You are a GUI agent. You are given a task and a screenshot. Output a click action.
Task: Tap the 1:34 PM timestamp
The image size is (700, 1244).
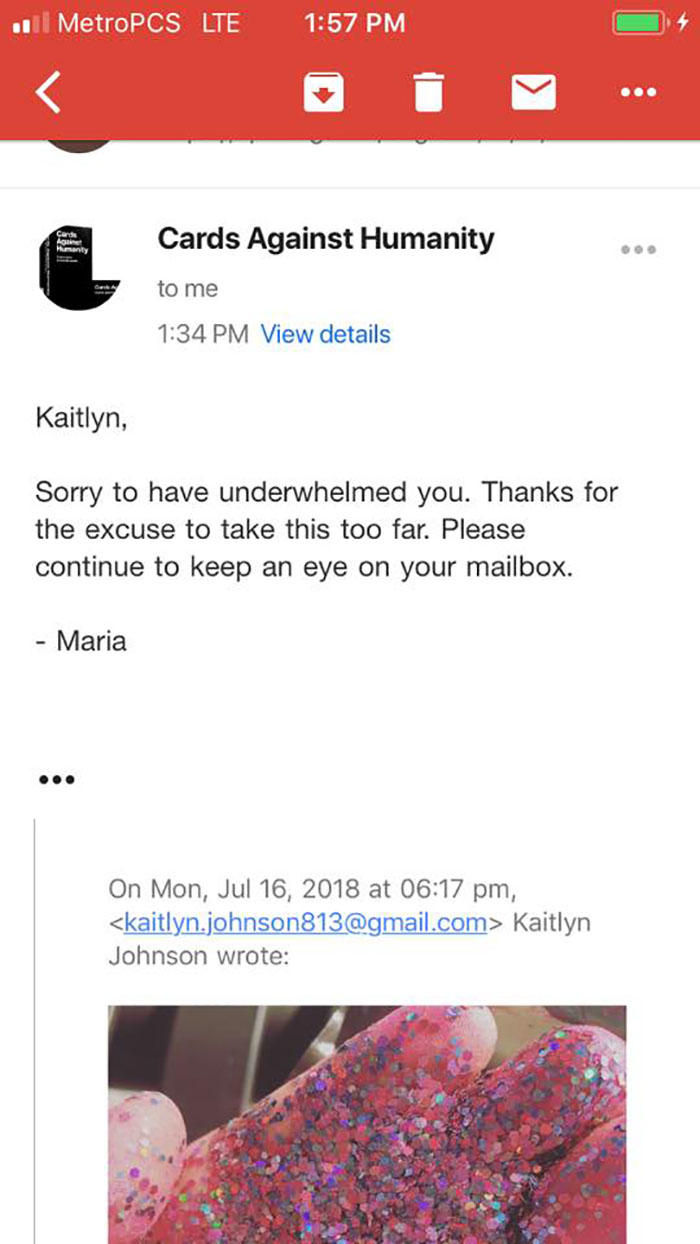pyautogui.click(x=197, y=334)
